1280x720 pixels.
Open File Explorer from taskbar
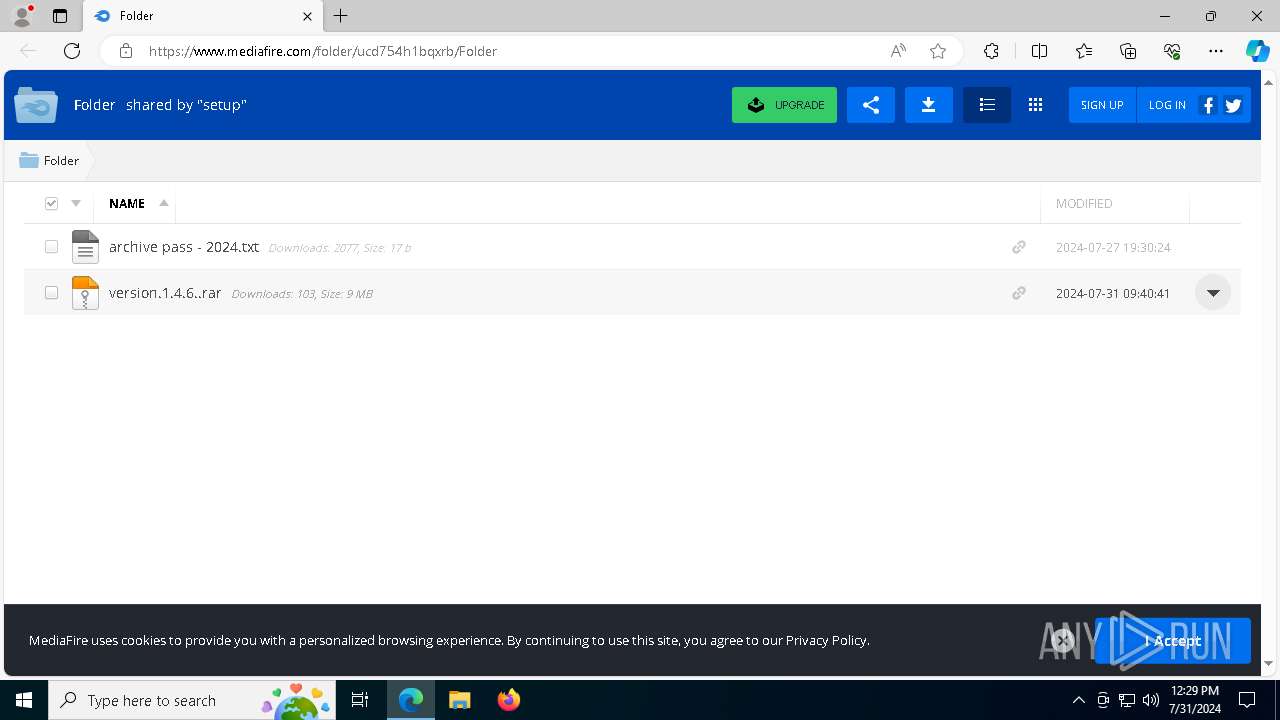point(459,700)
